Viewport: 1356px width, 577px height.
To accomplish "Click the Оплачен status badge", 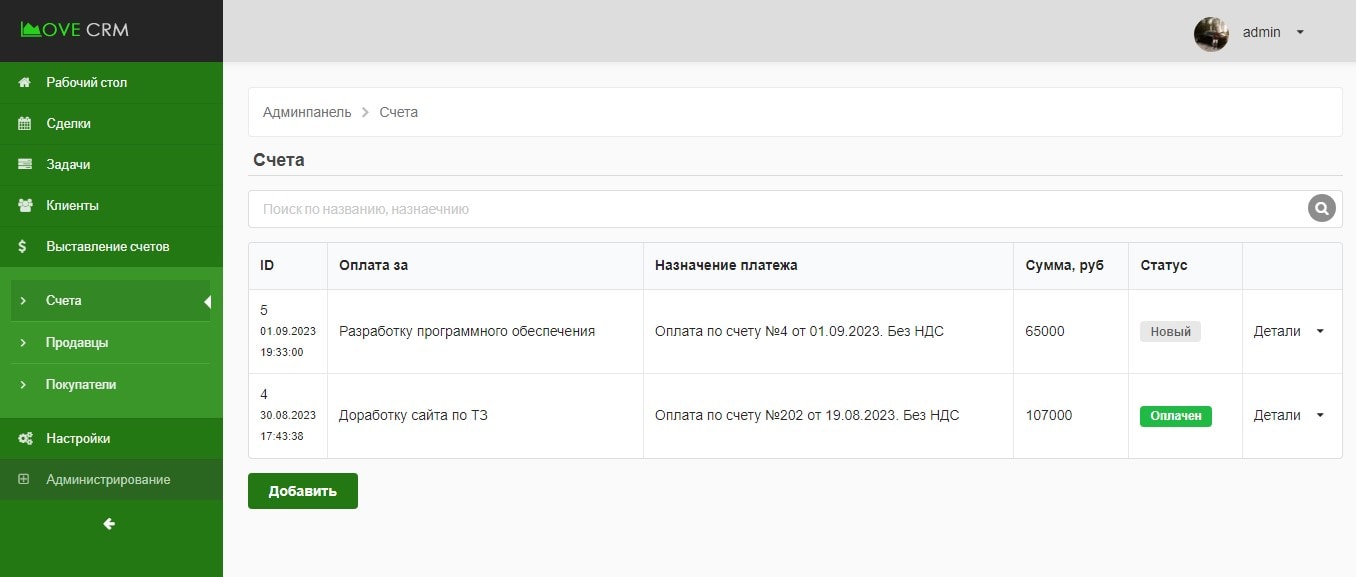I will [1175, 416].
